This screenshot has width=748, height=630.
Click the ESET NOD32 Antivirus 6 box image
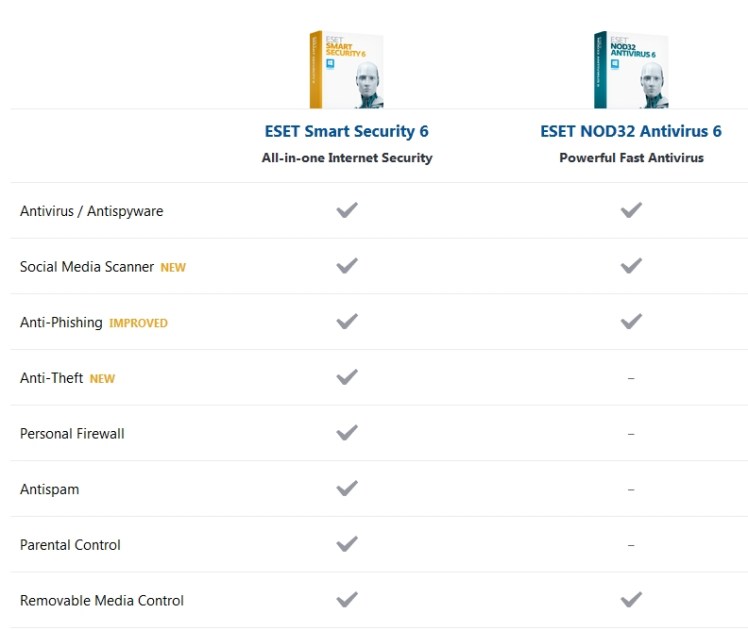point(631,69)
